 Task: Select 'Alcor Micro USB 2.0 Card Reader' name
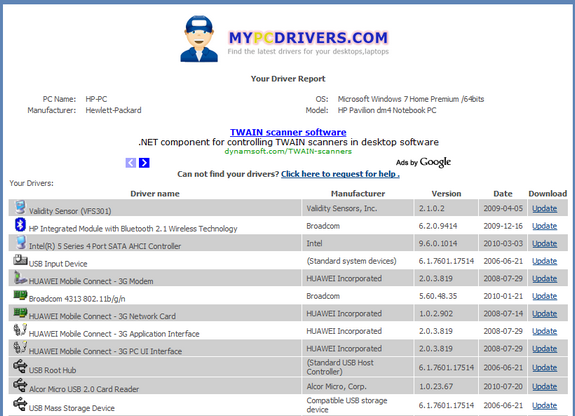[84, 389]
